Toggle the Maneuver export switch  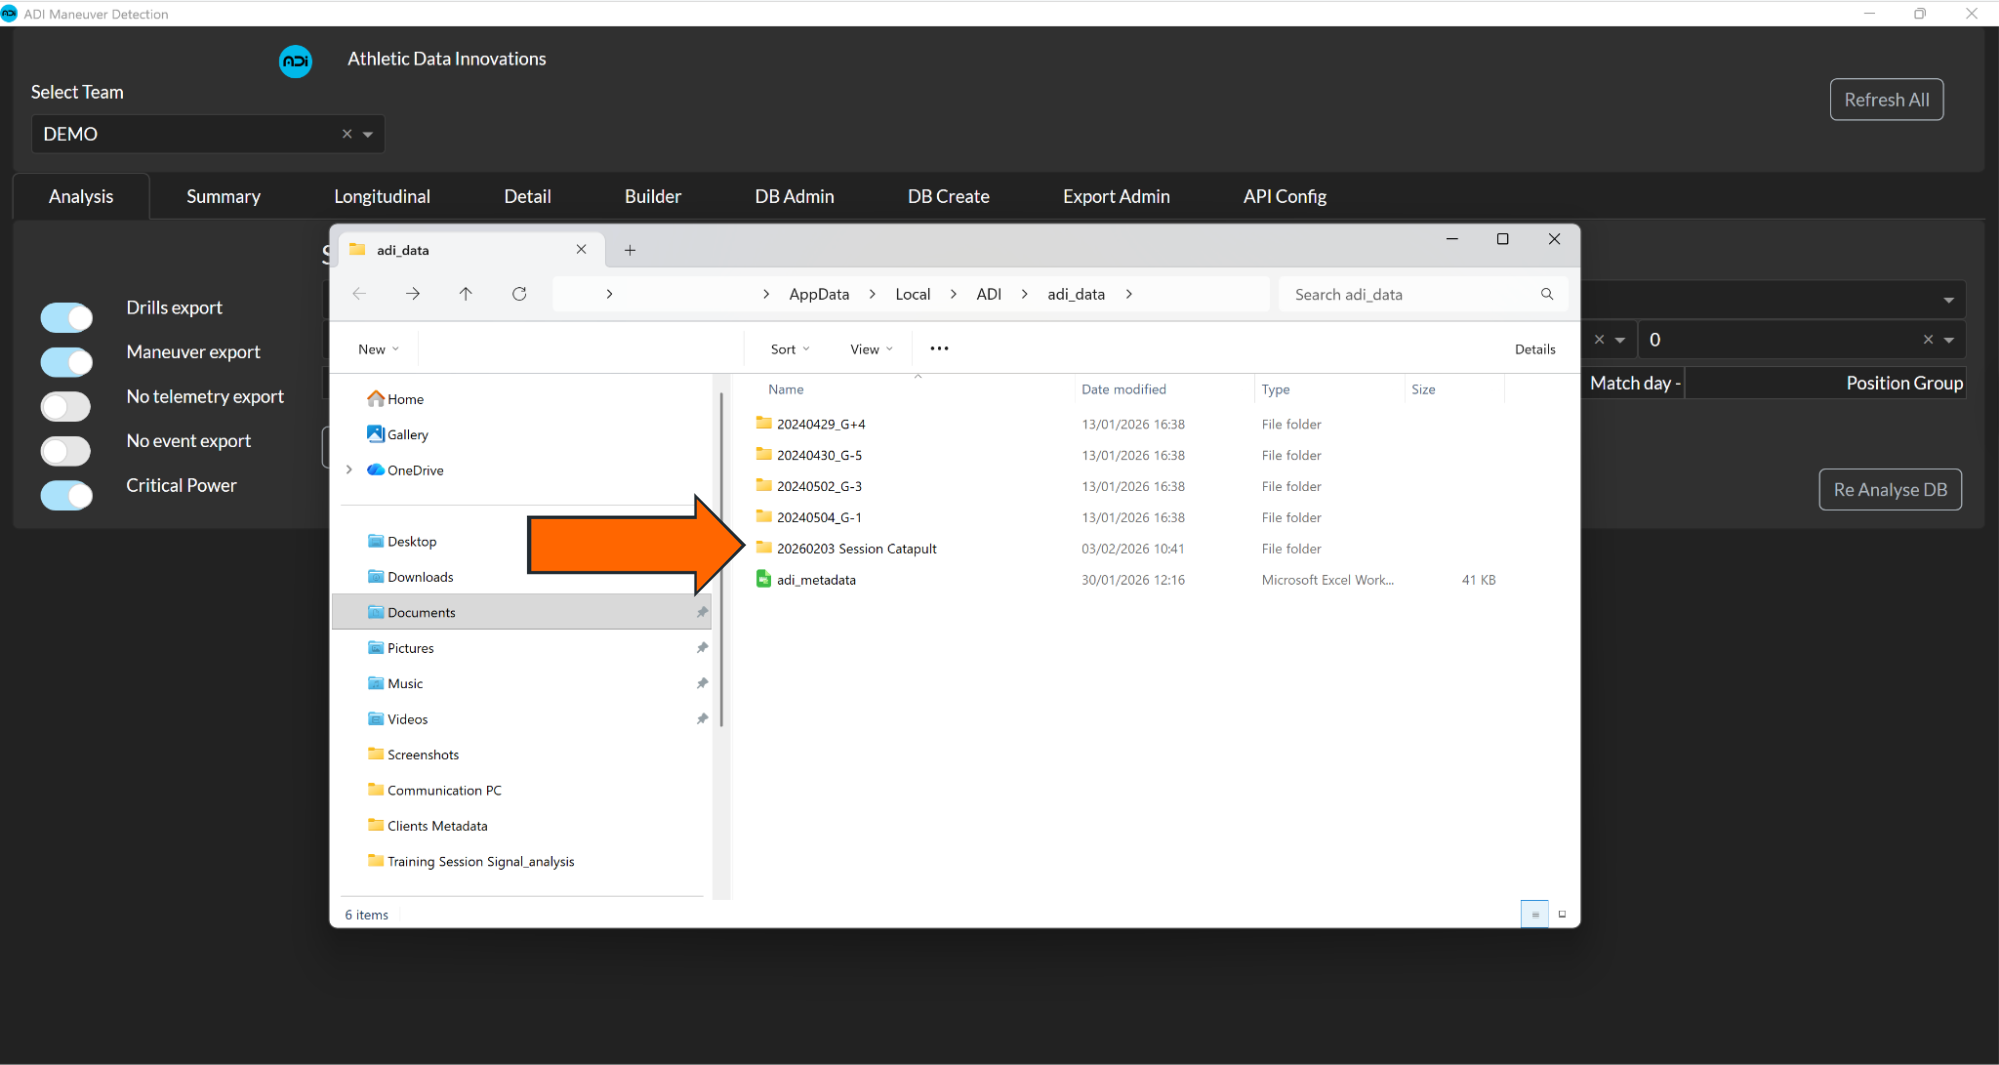[x=66, y=361]
